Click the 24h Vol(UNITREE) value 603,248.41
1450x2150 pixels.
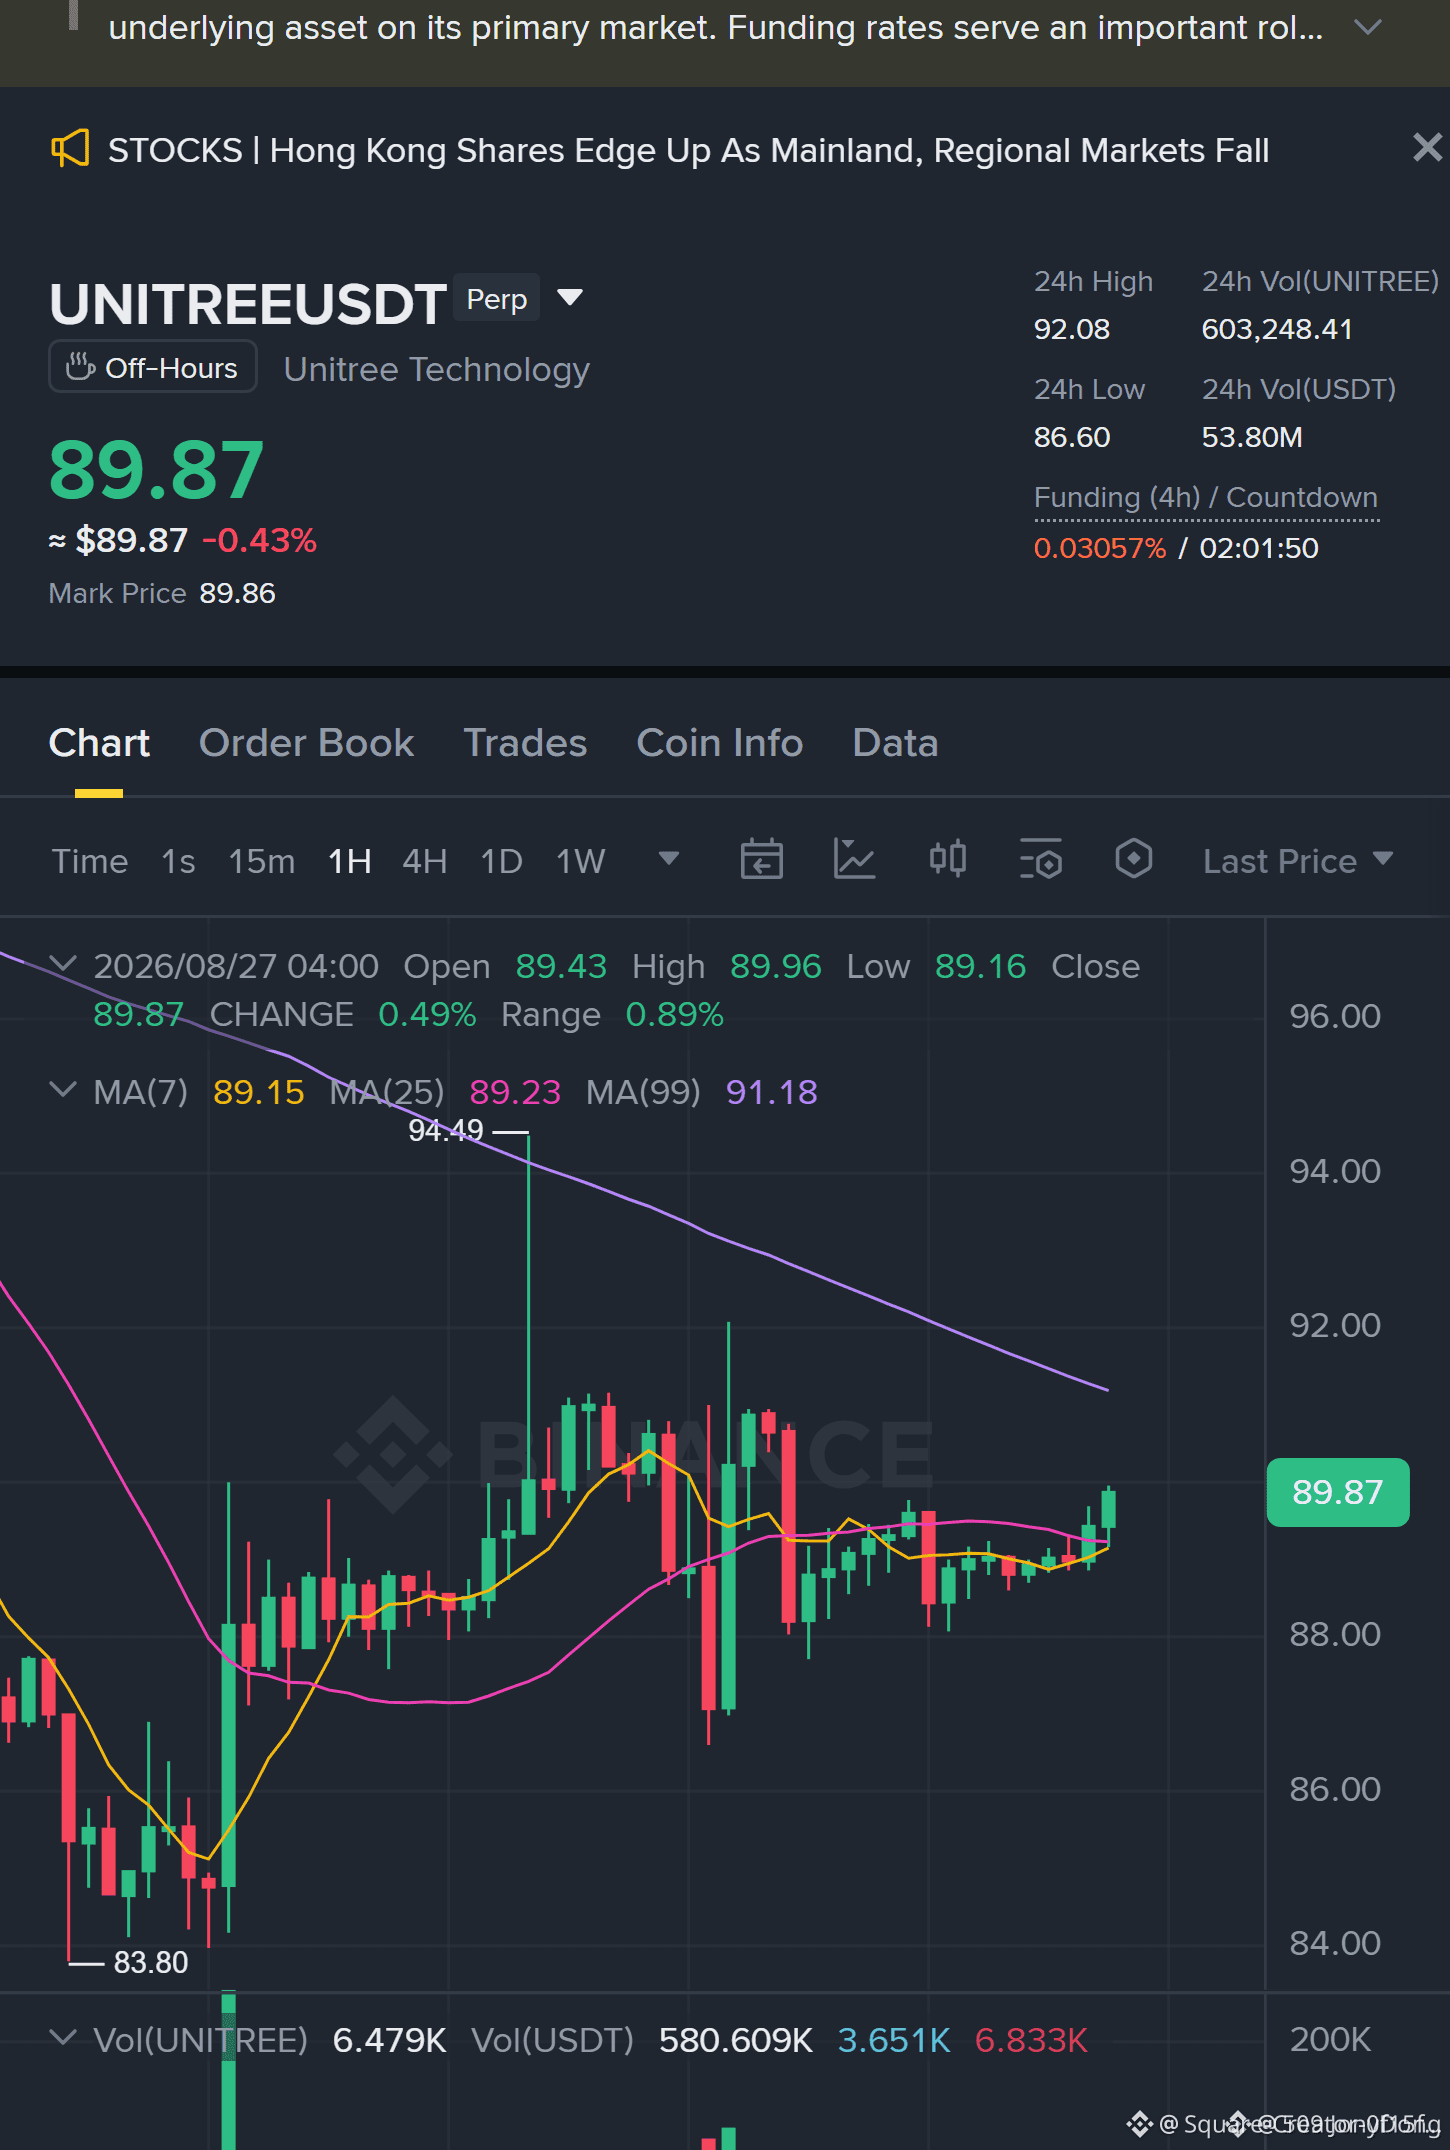[x=1277, y=330]
